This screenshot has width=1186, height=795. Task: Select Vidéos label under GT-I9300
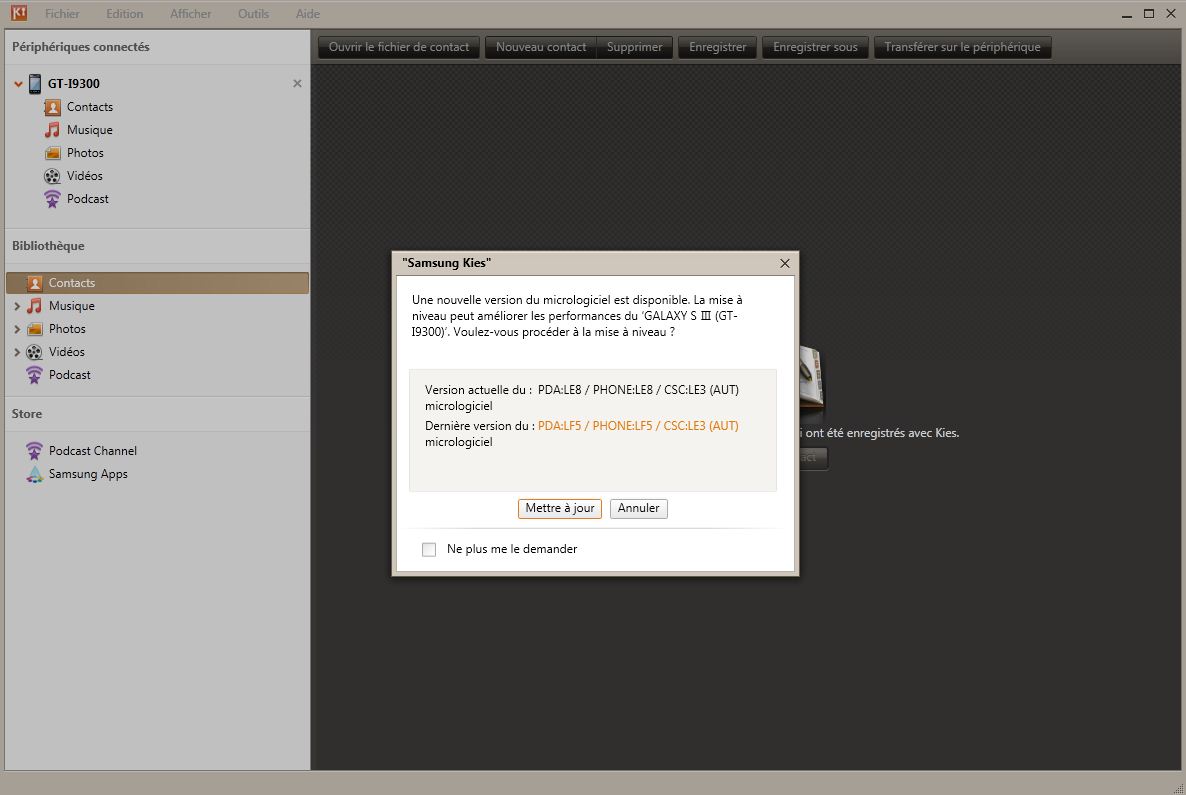point(85,176)
